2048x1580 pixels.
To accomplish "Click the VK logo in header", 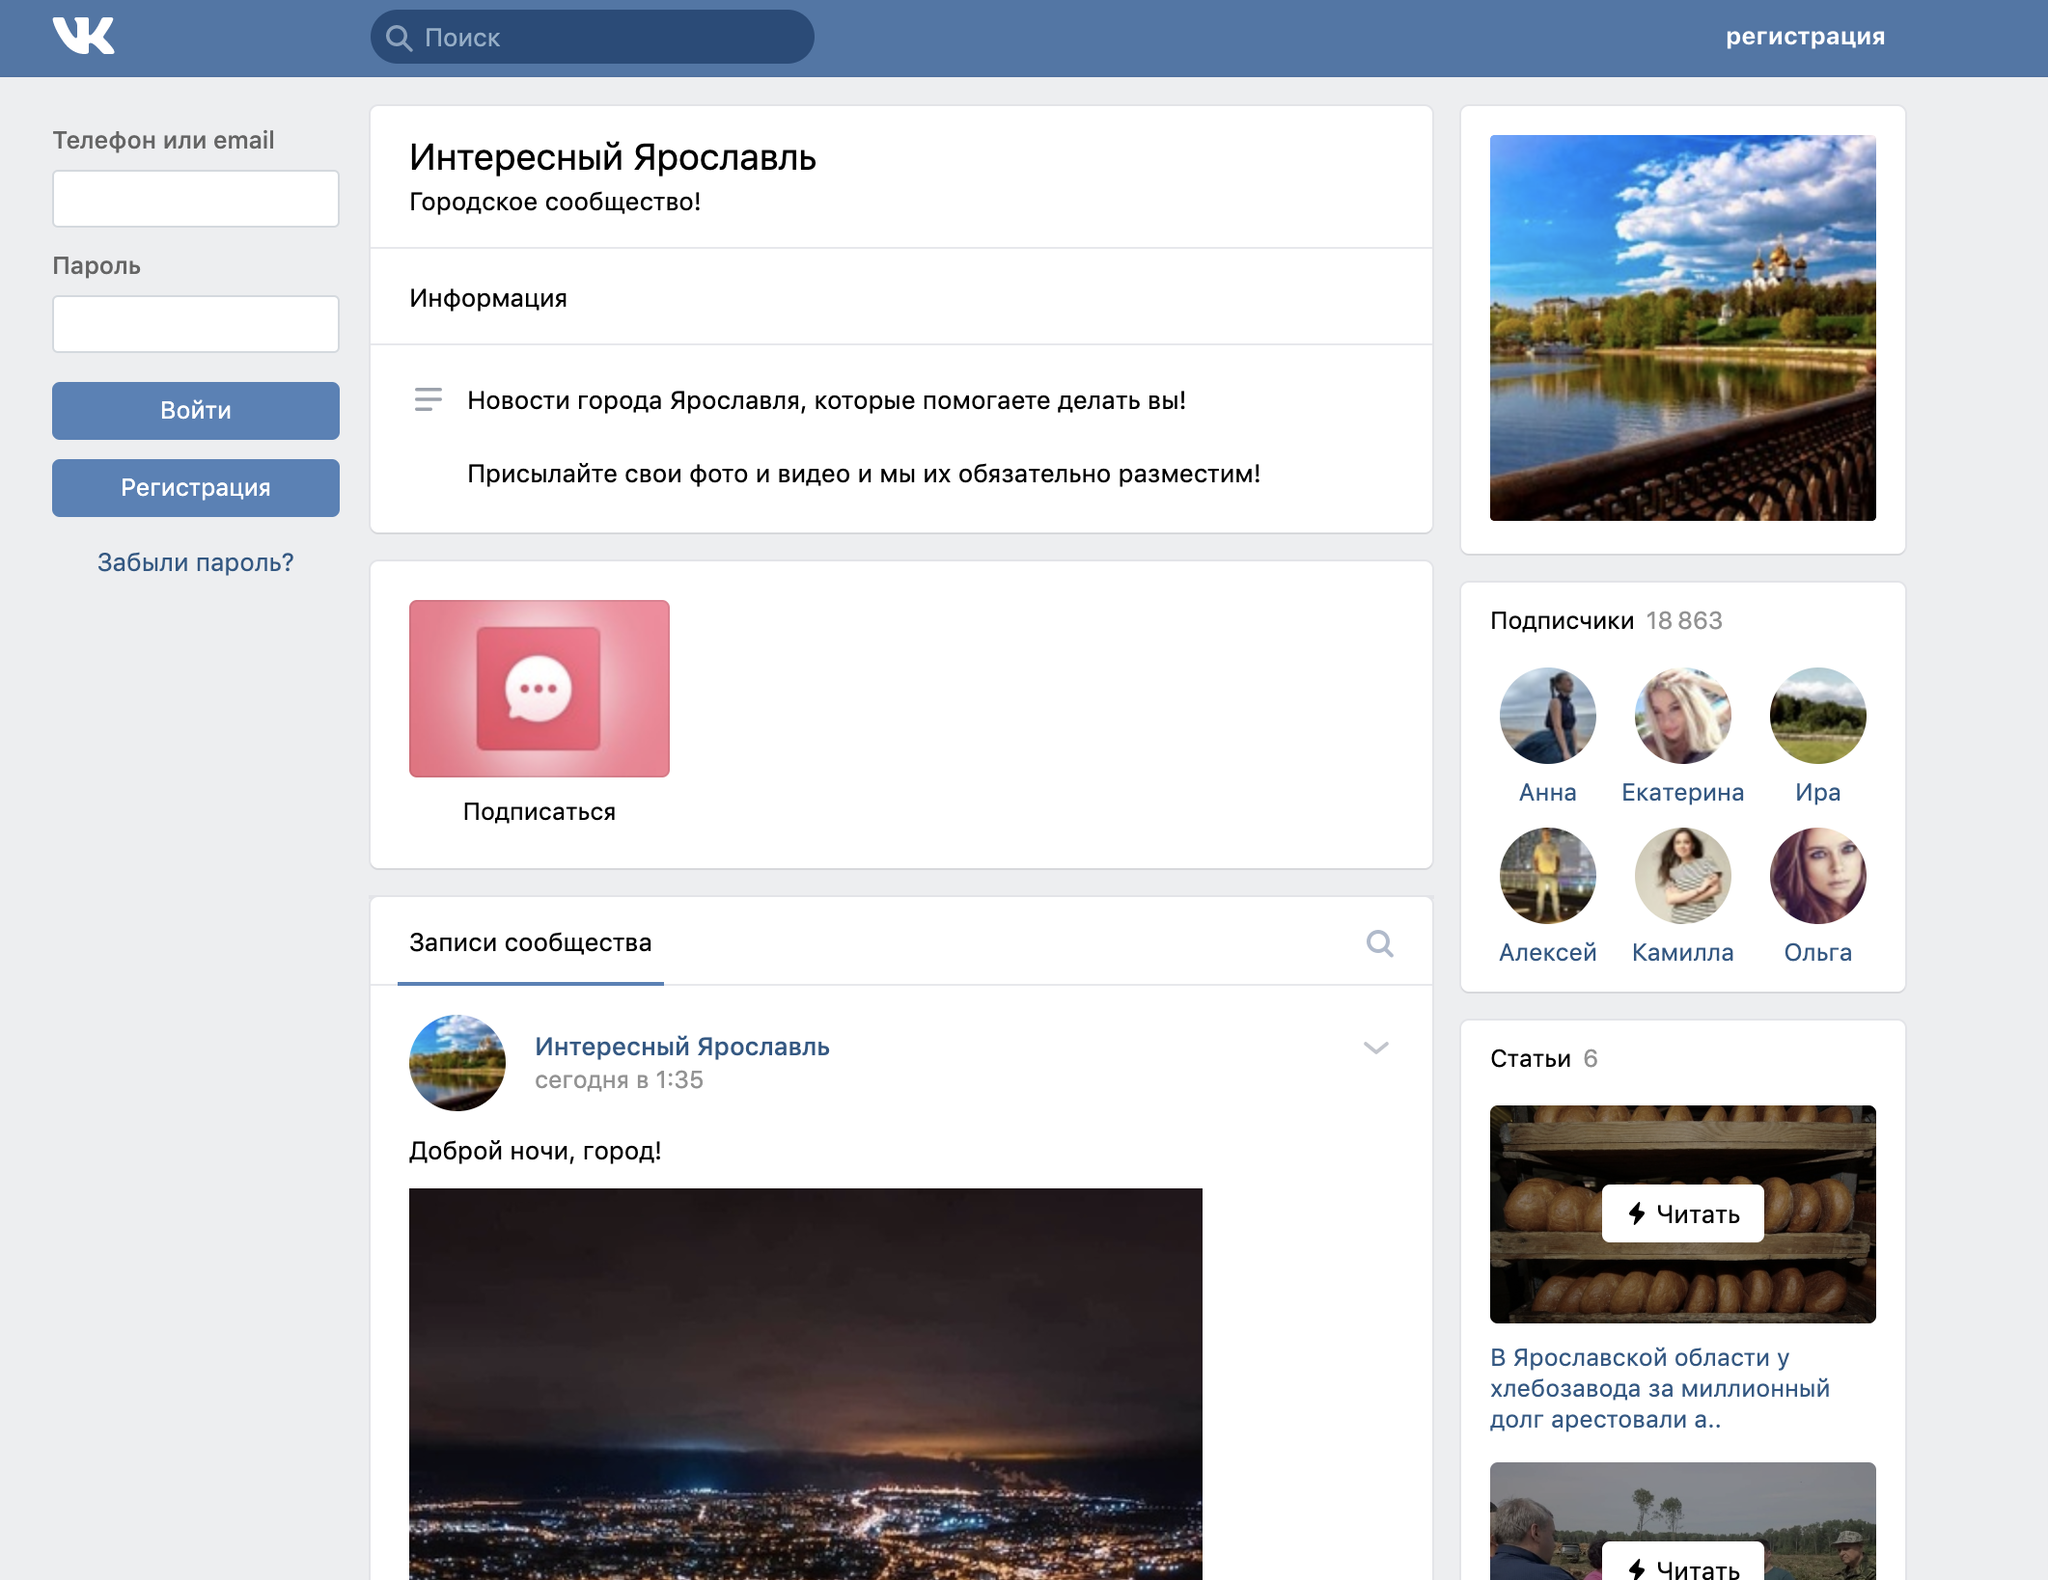I will click(84, 37).
